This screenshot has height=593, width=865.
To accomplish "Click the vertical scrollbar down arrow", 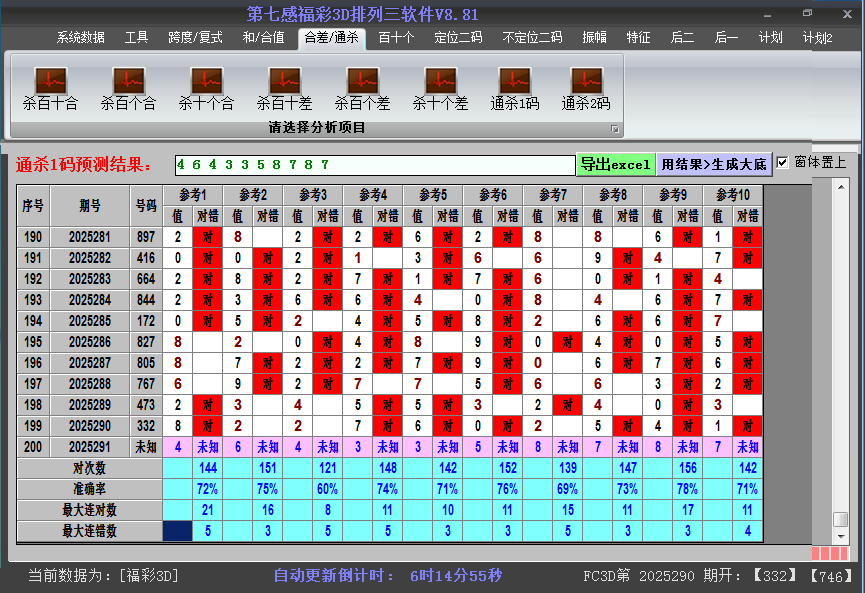I will (841, 535).
